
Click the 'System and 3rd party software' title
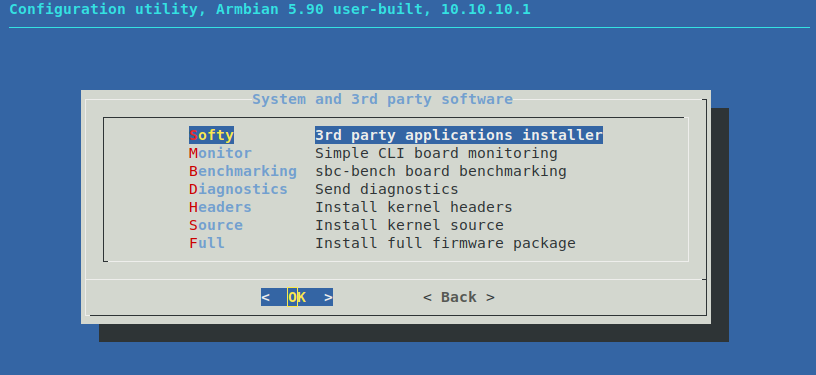tap(382, 99)
